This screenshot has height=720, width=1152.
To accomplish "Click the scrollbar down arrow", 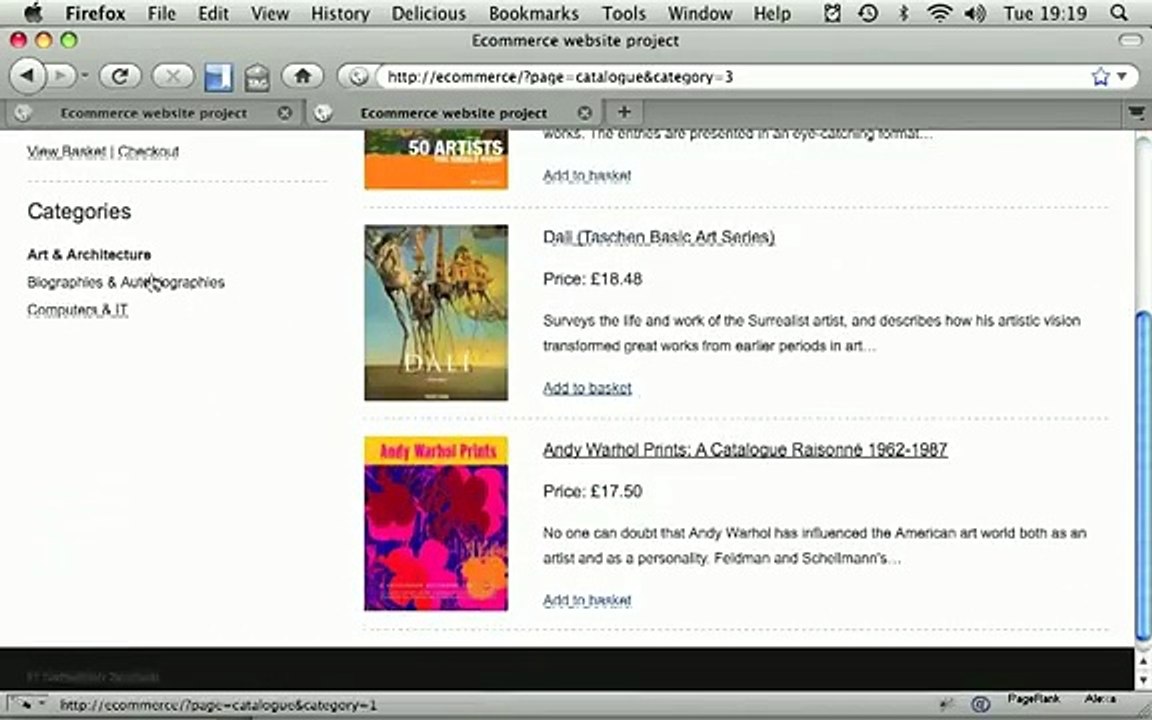I will pos(1142,678).
